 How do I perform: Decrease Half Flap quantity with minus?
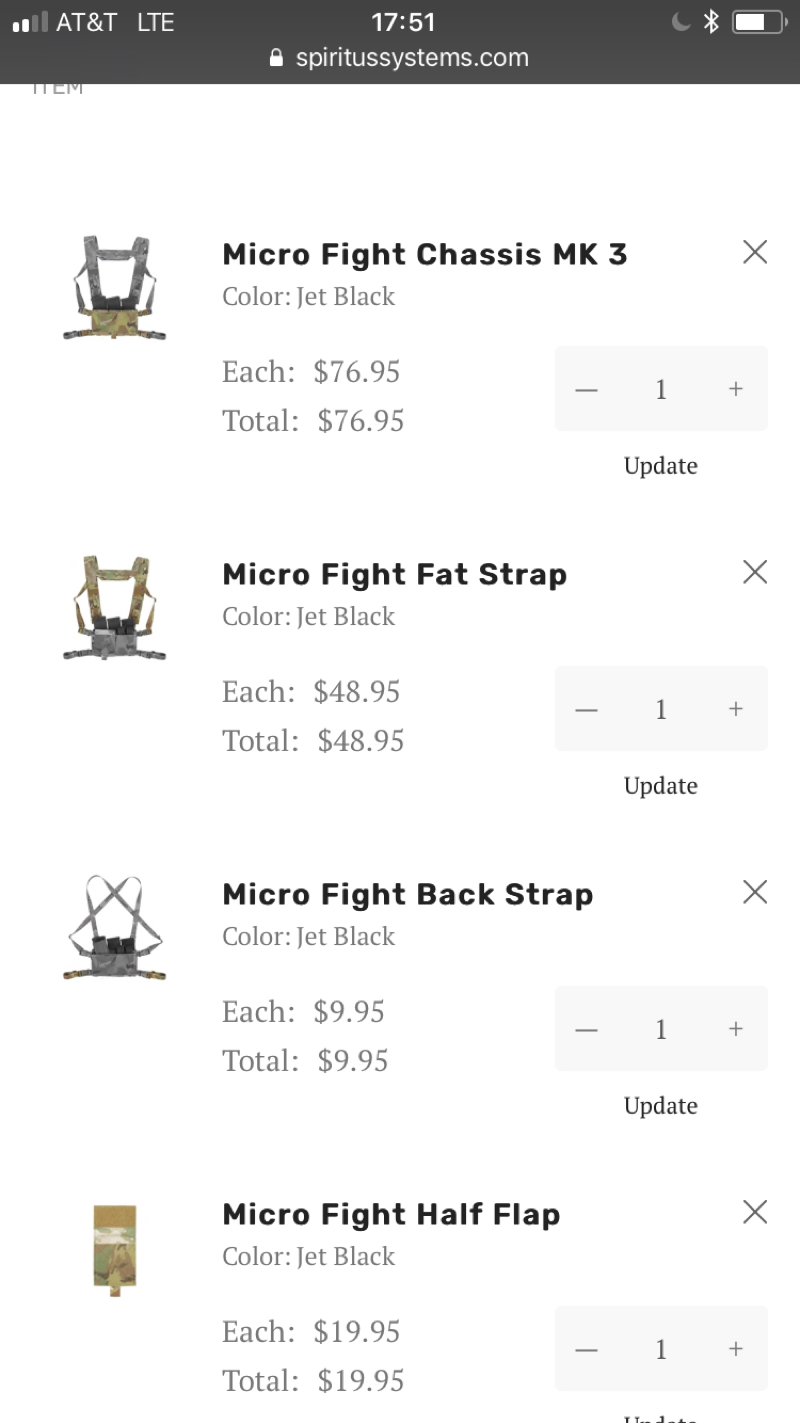pos(587,1349)
